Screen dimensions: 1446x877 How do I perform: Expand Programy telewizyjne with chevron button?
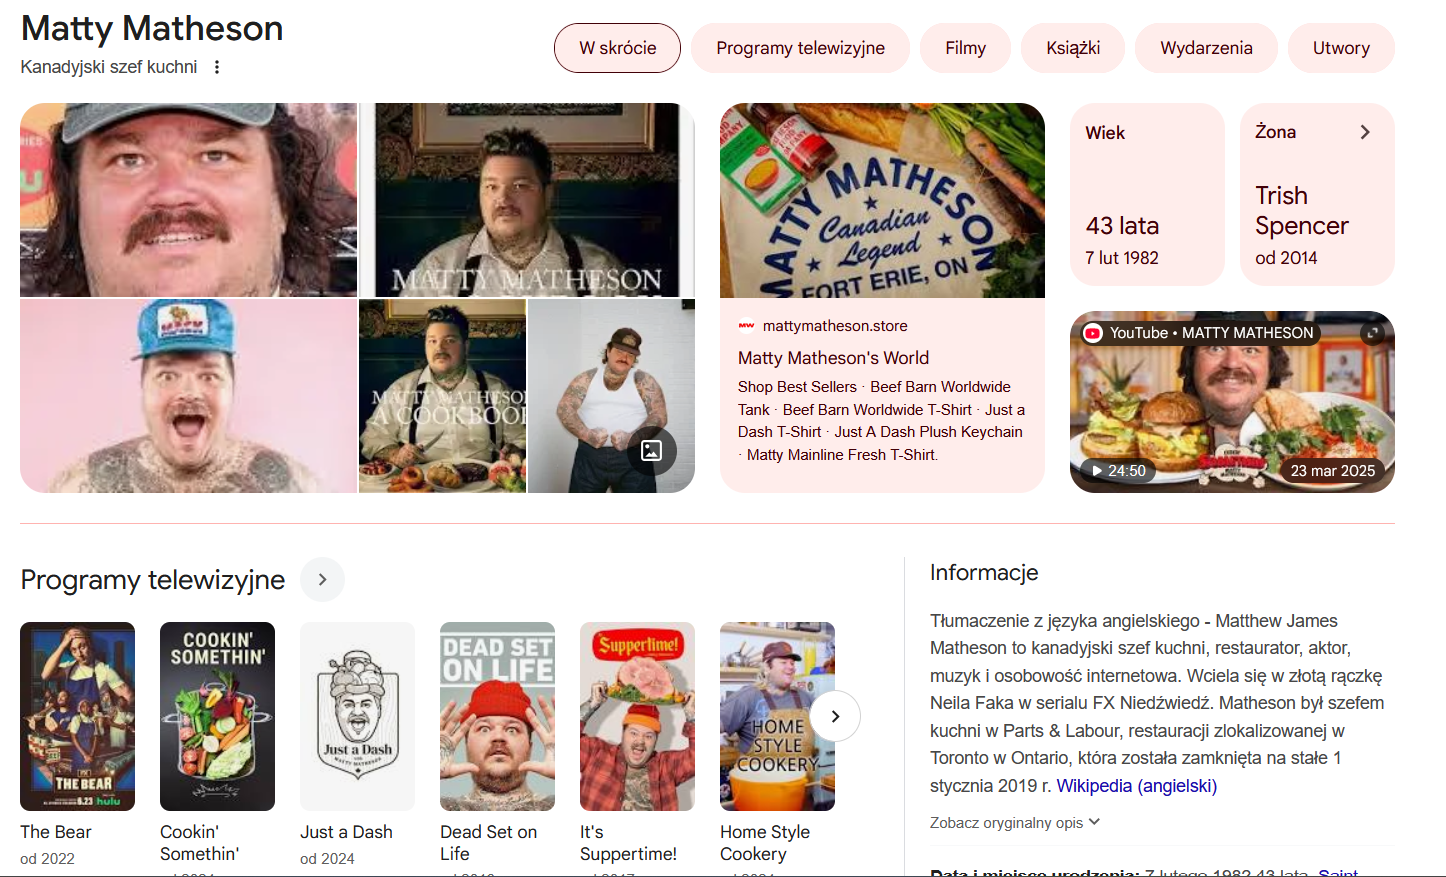(x=322, y=580)
